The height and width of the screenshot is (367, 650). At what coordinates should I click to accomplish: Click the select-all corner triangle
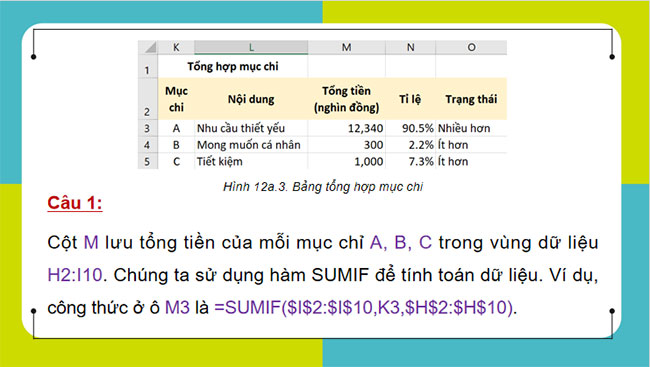pyautogui.click(x=148, y=47)
